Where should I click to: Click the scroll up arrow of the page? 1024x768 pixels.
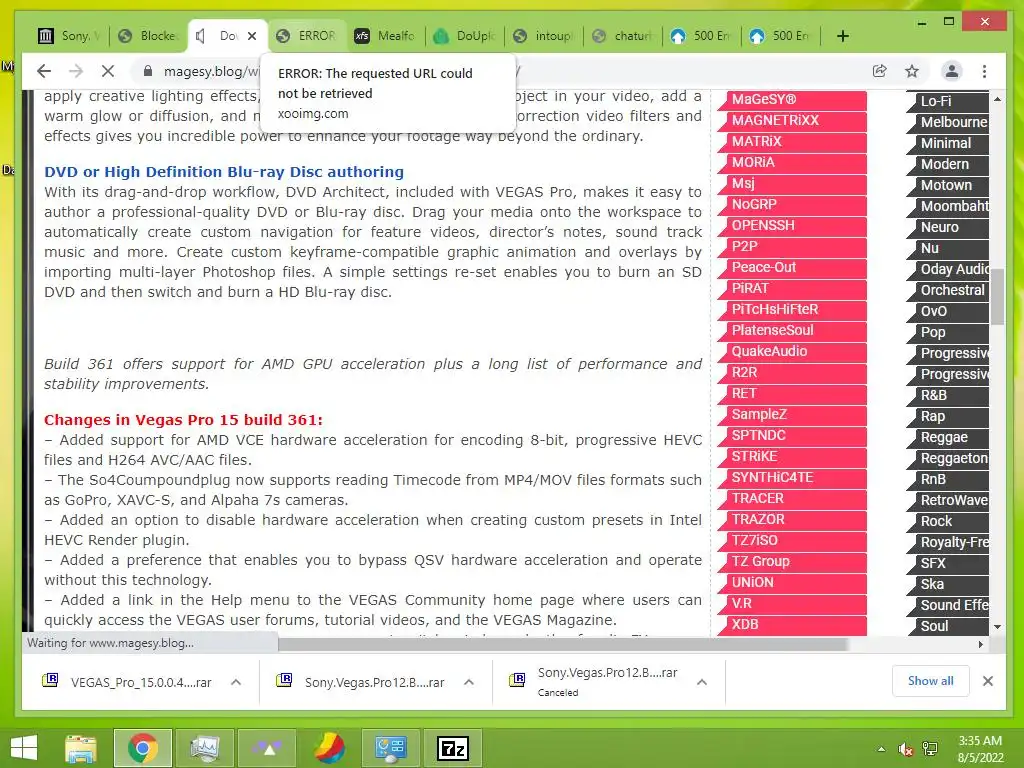pos(997,99)
